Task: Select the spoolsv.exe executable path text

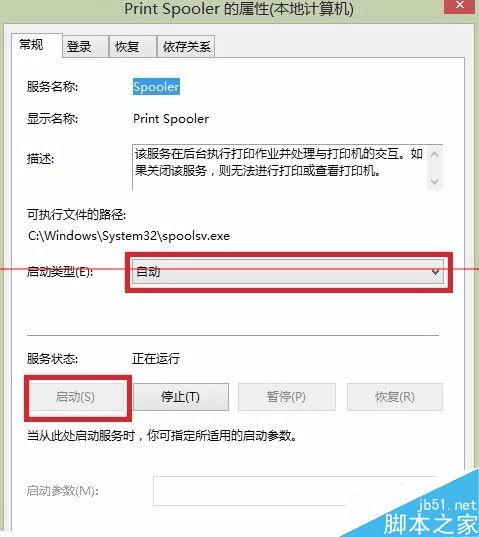Action: click(129, 236)
